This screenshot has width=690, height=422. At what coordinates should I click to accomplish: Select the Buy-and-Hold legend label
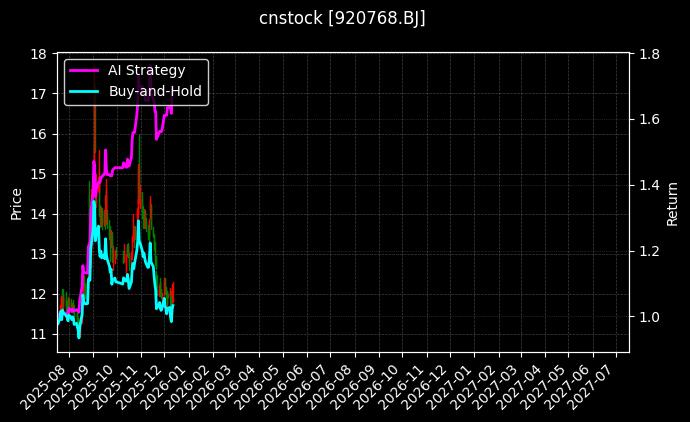pyautogui.click(x=155, y=91)
